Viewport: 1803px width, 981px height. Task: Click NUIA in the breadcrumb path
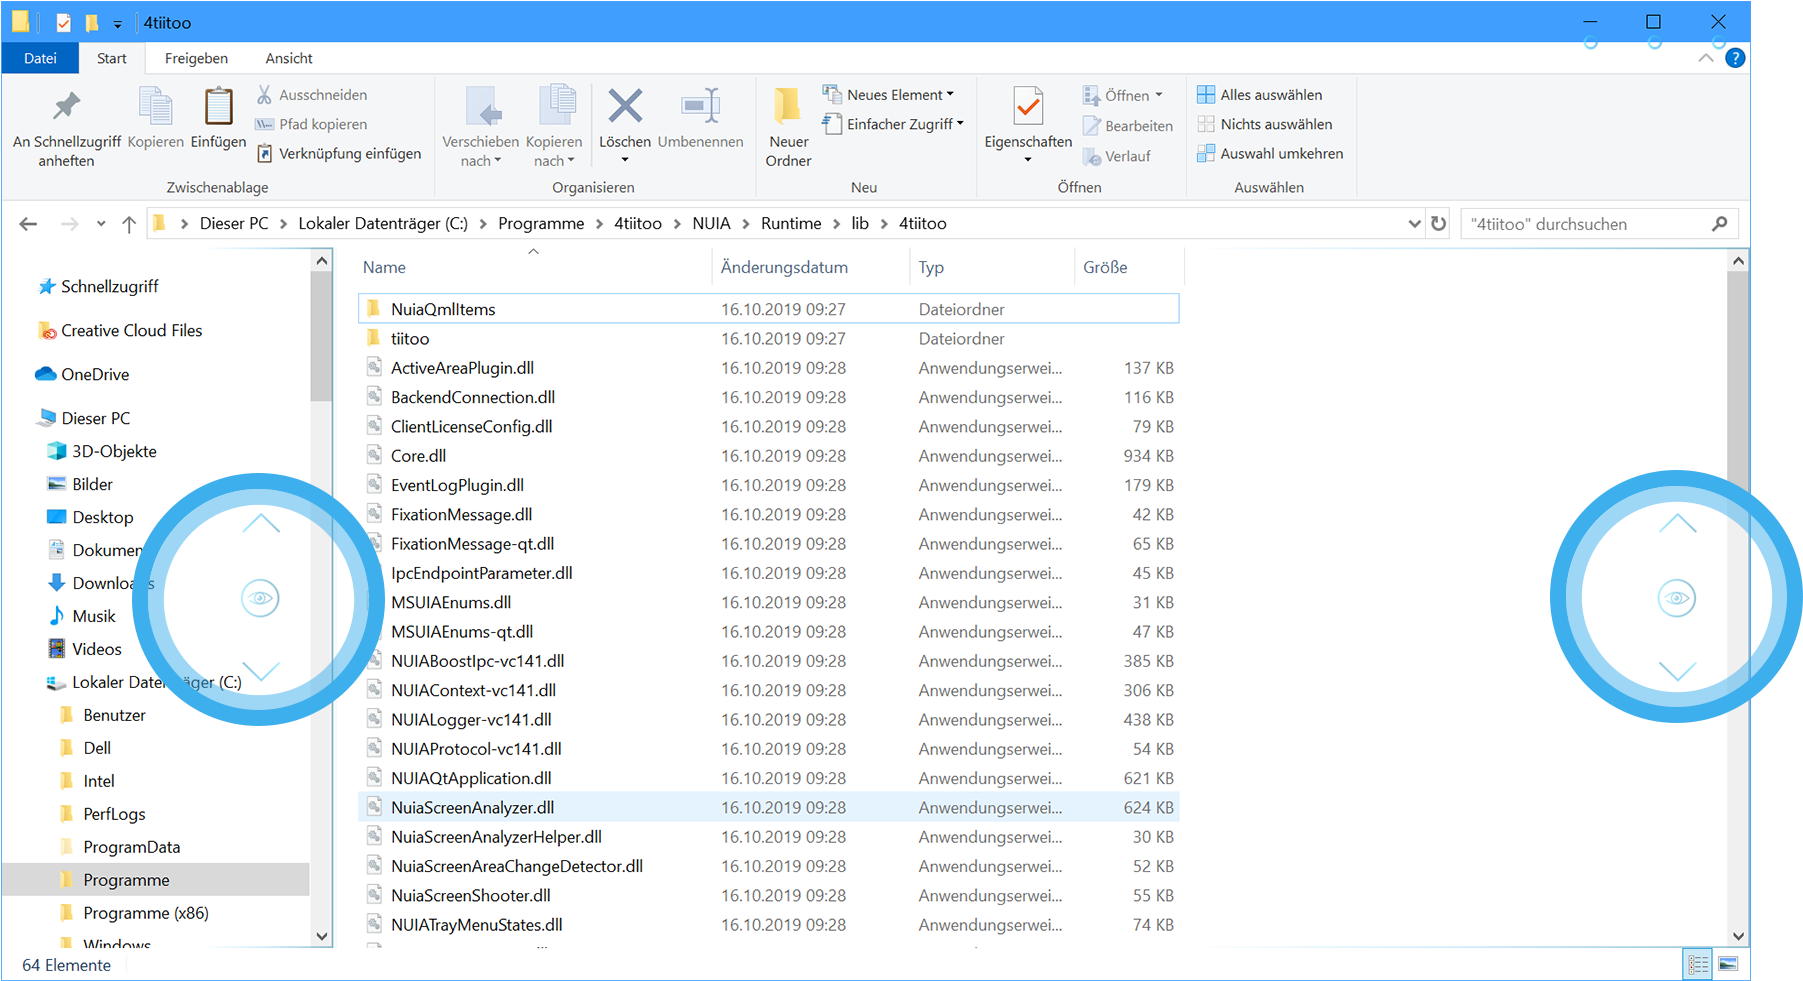[711, 223]
